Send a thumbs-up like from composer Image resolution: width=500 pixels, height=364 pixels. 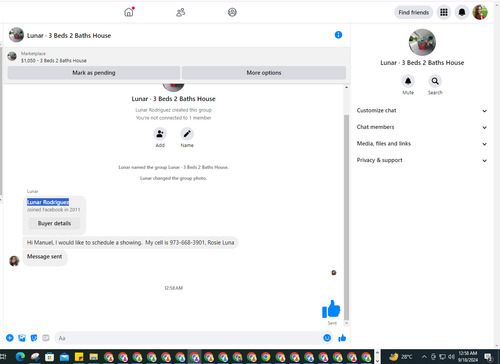(342, 338)
